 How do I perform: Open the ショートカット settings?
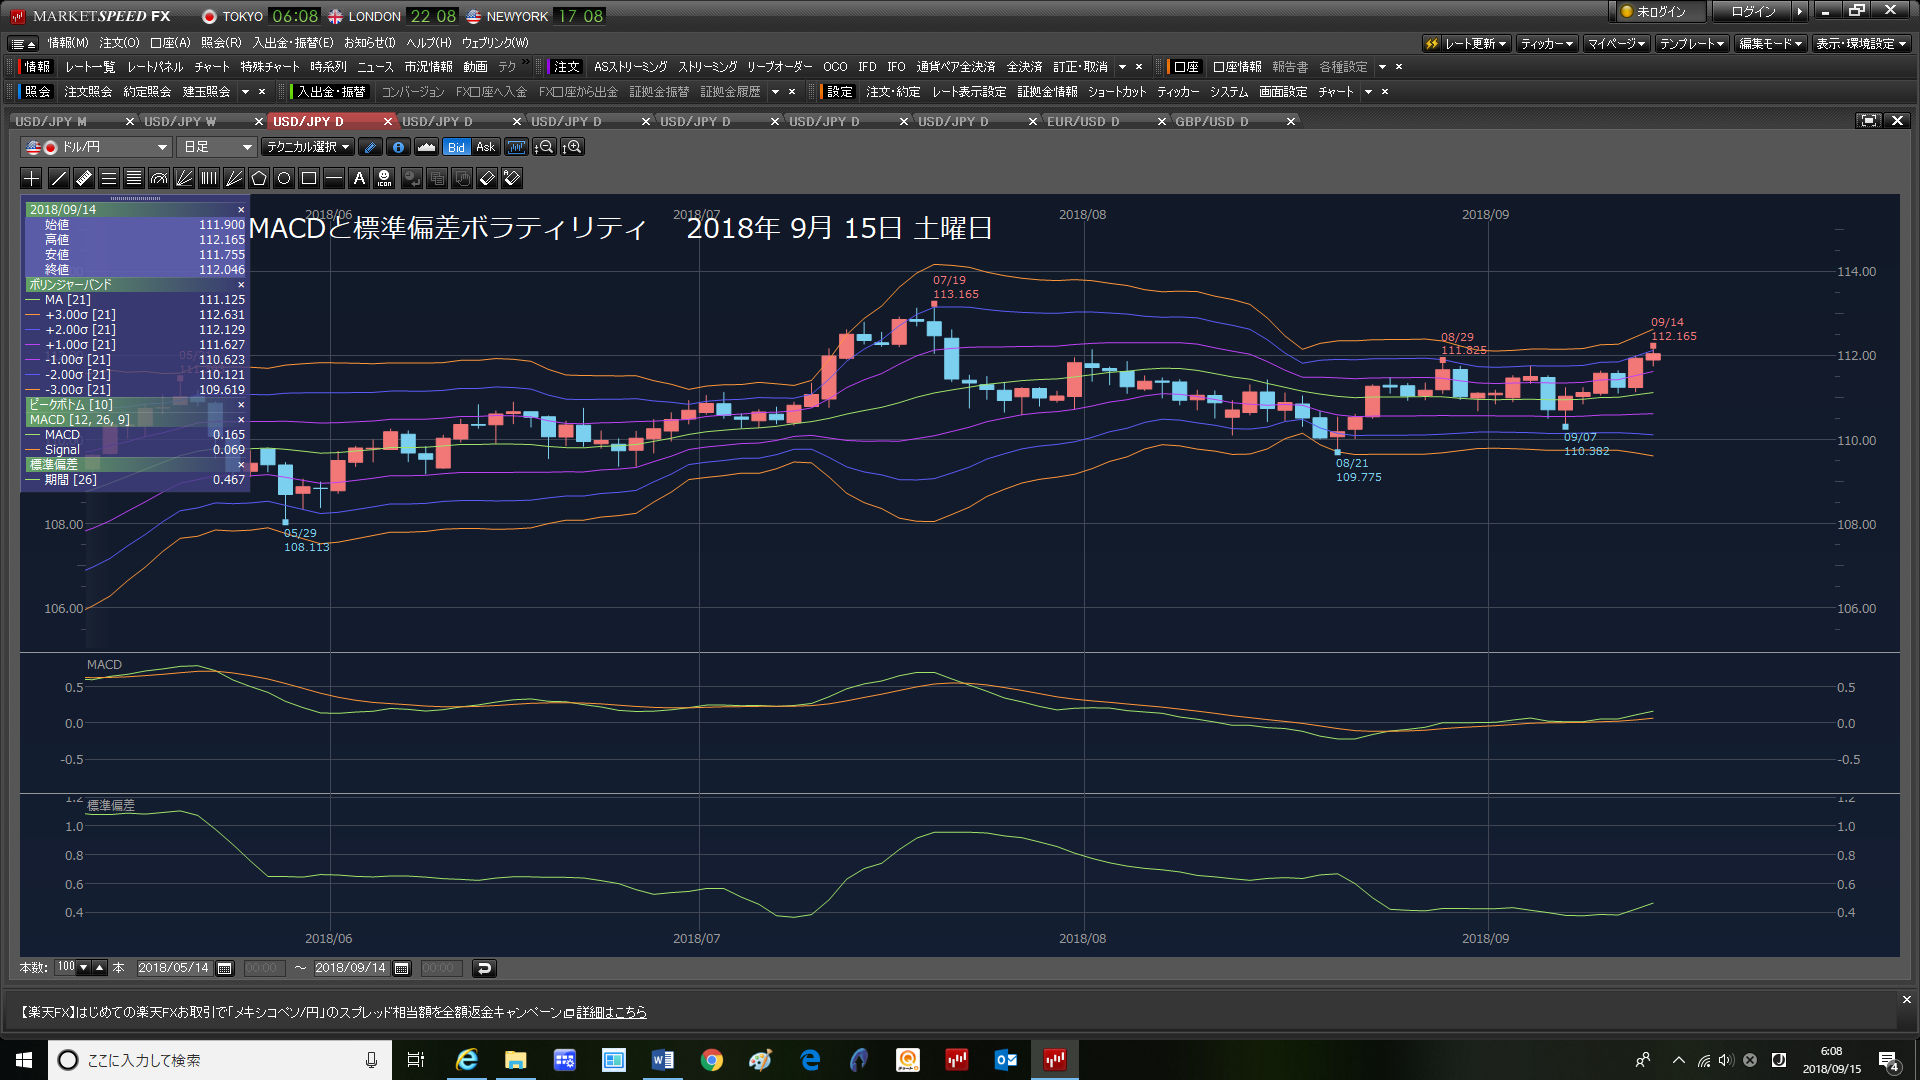coord(1117,92)
